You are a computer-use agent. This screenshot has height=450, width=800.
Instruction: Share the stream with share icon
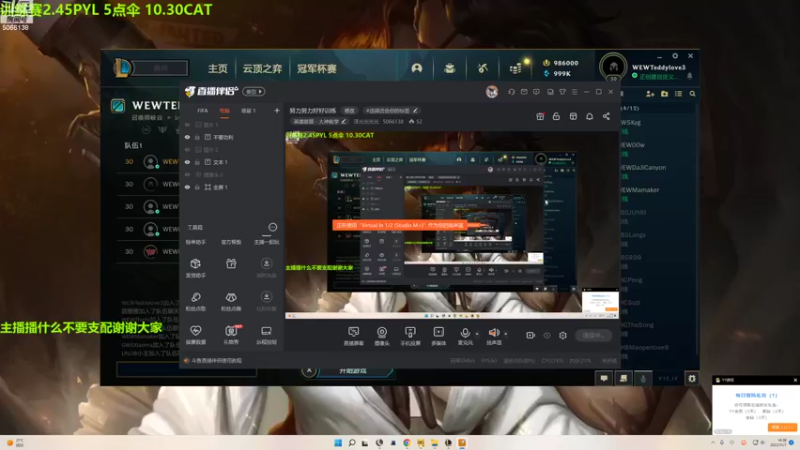click(606, 116)
